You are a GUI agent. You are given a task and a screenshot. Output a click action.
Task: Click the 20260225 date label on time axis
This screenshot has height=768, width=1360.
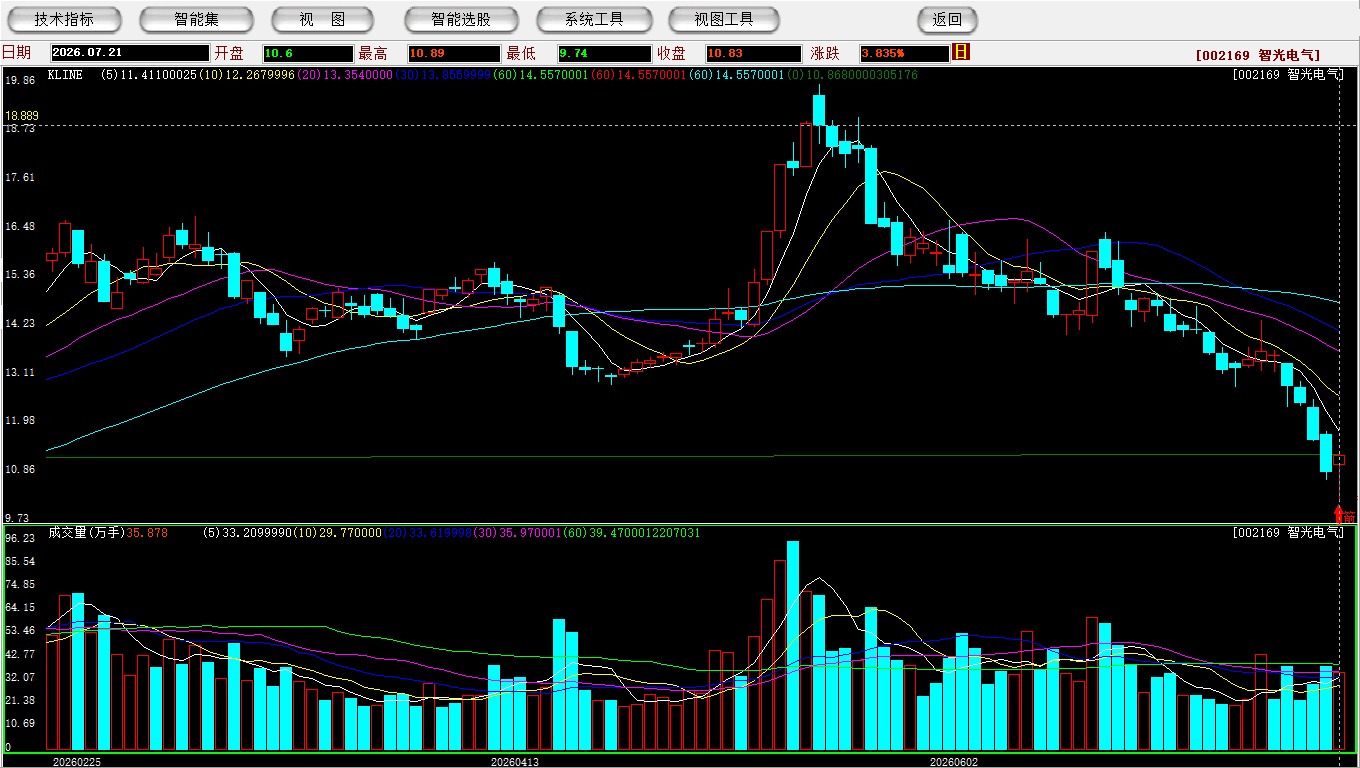pyautogui.click(x=77, y=761)
